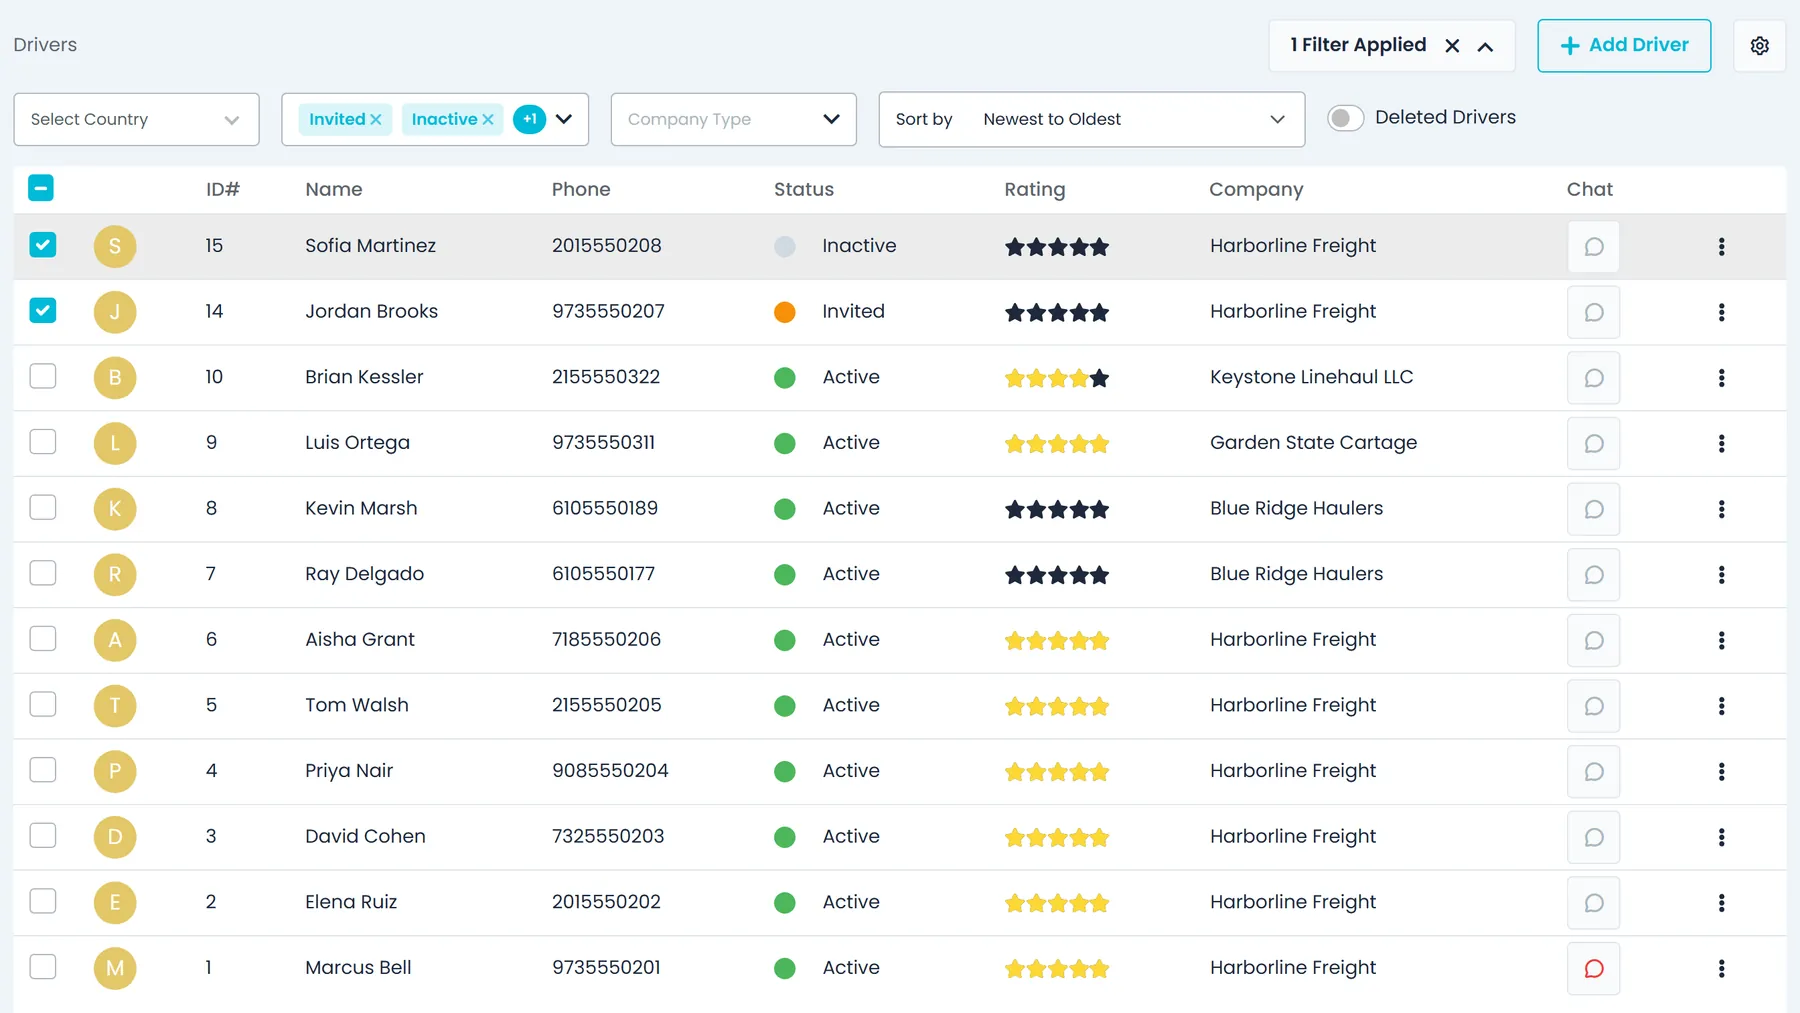Open more options menu for David Cohen
The width and height of the screenshot is (1800, 1013).
(x=1721, y=837)
